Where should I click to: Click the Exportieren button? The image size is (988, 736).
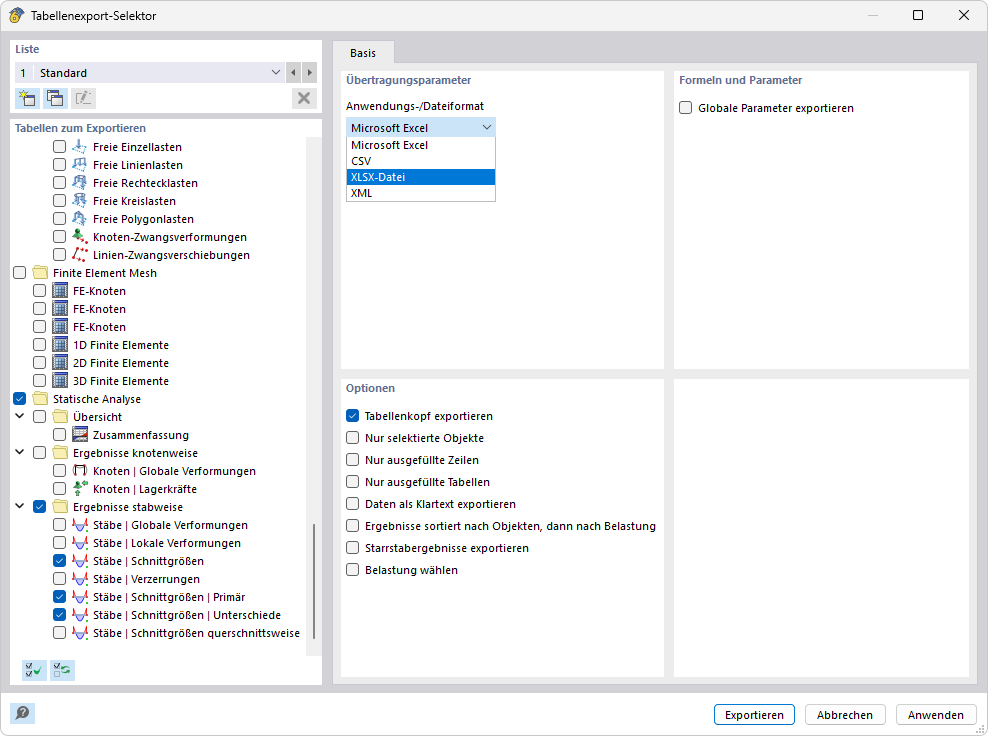point(754,714)
